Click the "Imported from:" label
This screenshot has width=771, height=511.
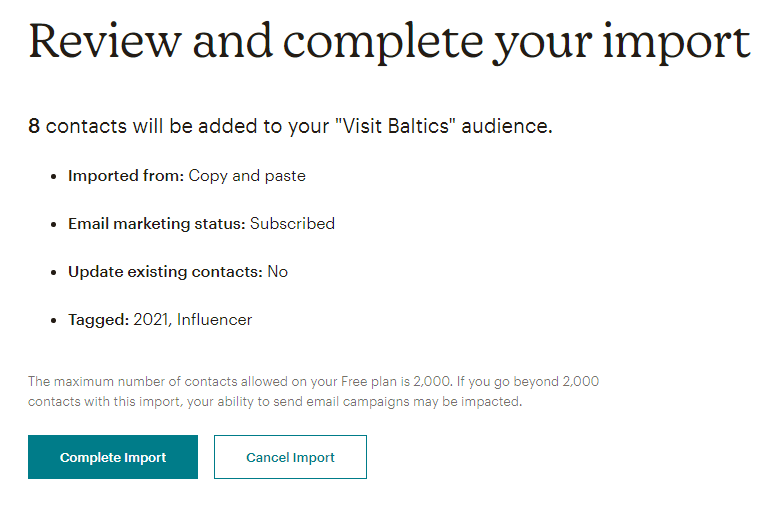pos(126,176)
